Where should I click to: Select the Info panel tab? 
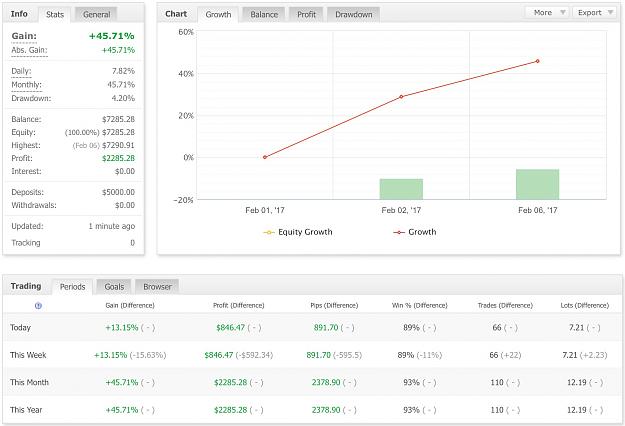(19, 14)
